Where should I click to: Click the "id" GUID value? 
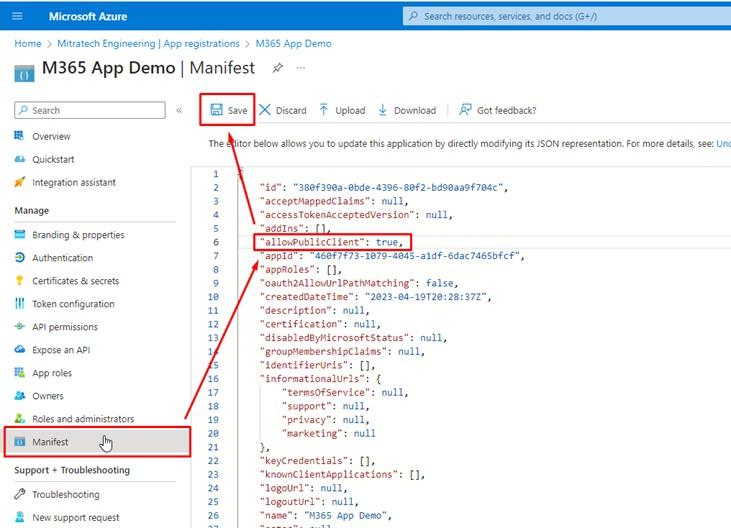[398, 187]
